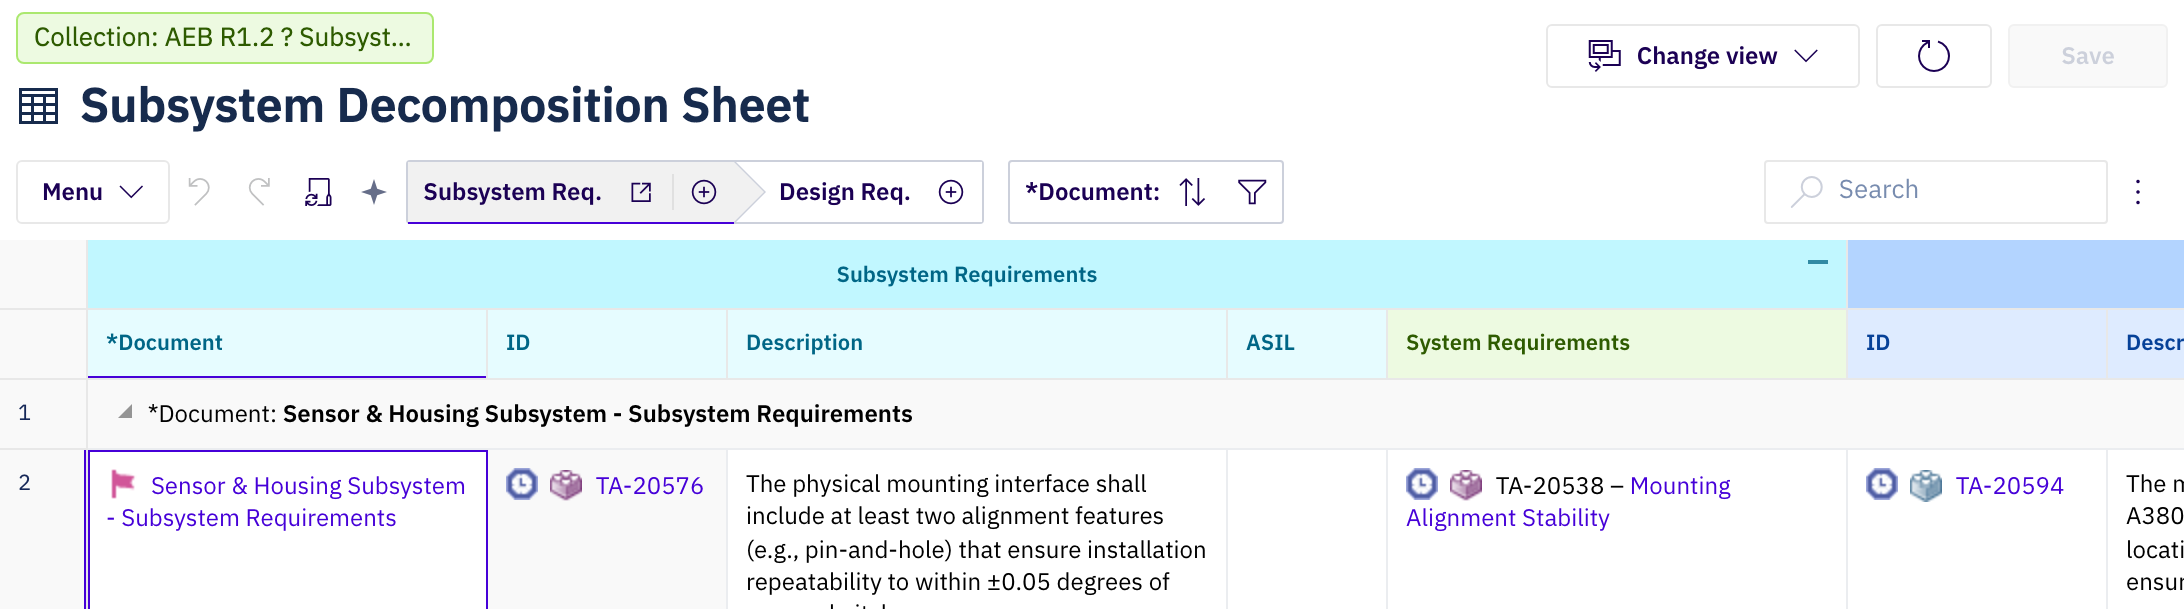
Task: Open the three-dot more options menu
Action: [x=2138, y=192]
